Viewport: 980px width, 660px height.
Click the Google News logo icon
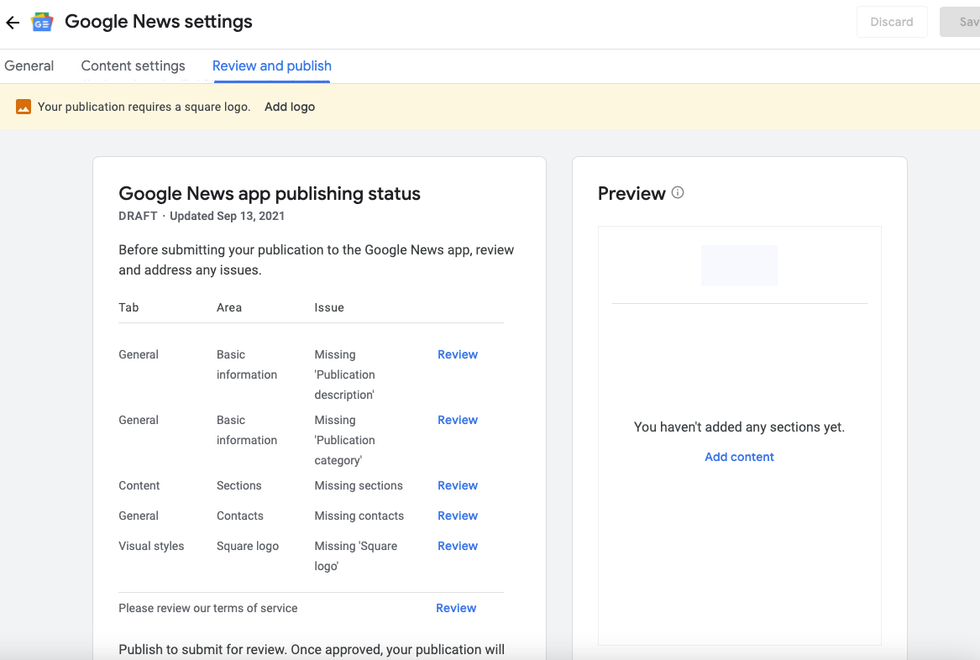tap(42, 22)
